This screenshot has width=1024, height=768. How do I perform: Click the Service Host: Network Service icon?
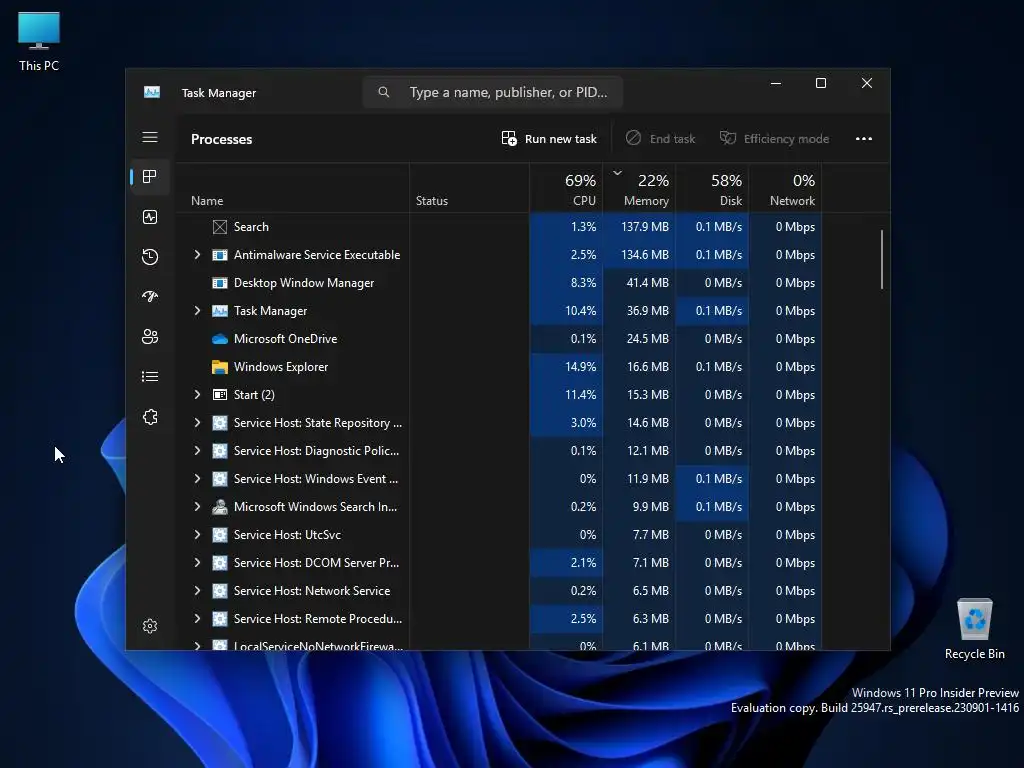220,591
